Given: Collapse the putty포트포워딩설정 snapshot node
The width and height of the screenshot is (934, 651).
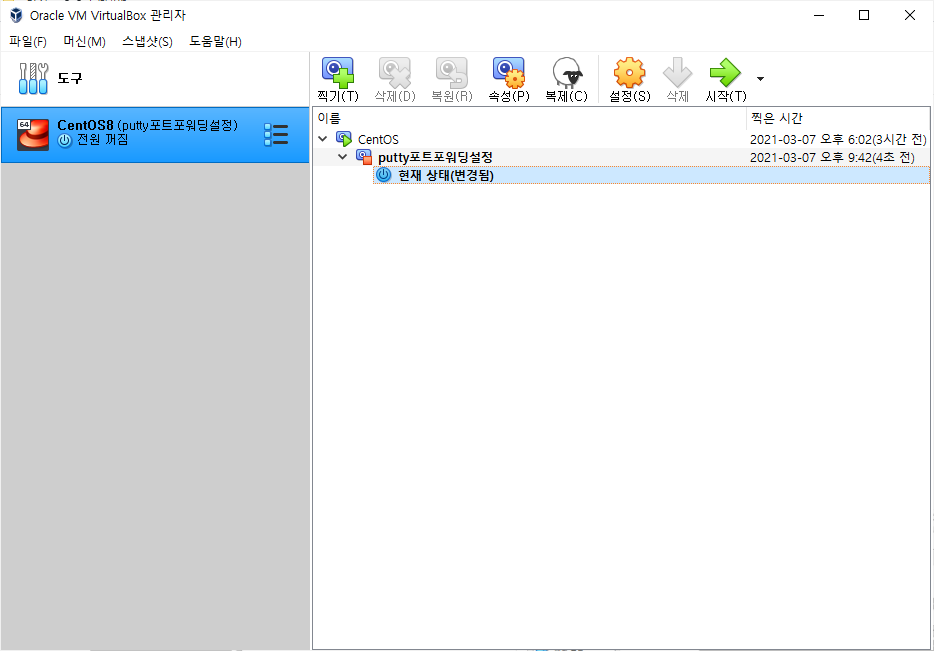Looking at the screenshot, I should (x=343, y=157).
